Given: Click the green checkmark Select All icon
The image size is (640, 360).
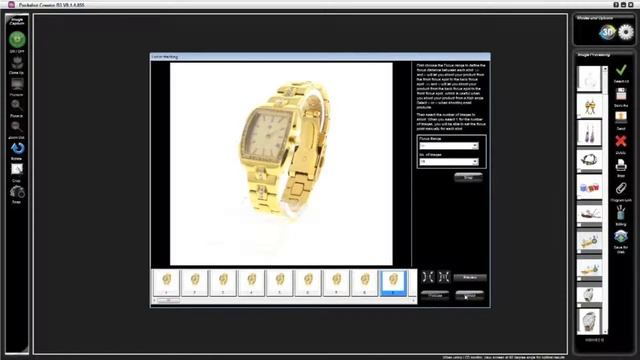Looking at the screenshot, I should click(621, 71).
